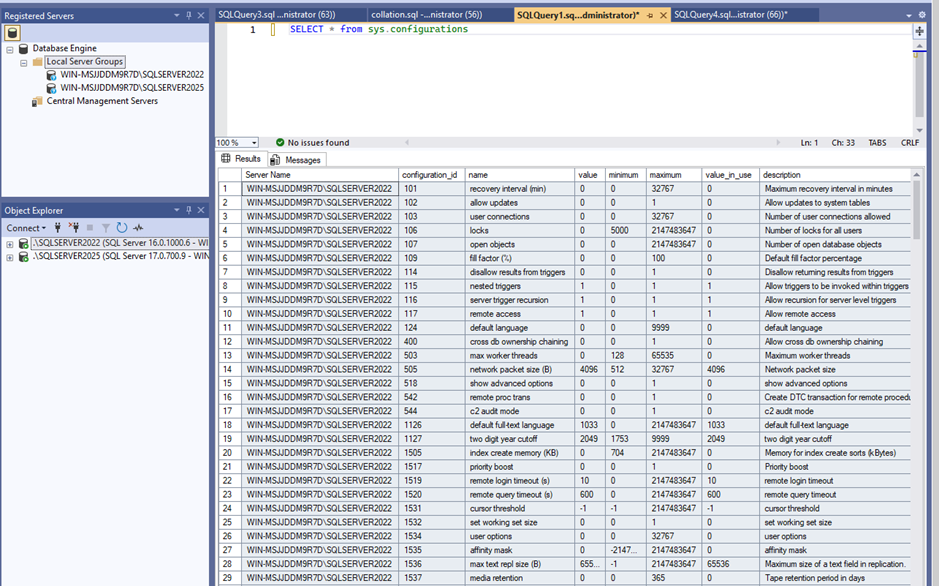Open the Results tab

[x=241, y=159]
